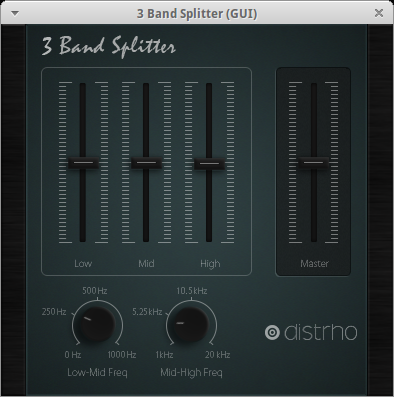
Task: Open the window menu arrow in title bar
Action: (15, 14)
